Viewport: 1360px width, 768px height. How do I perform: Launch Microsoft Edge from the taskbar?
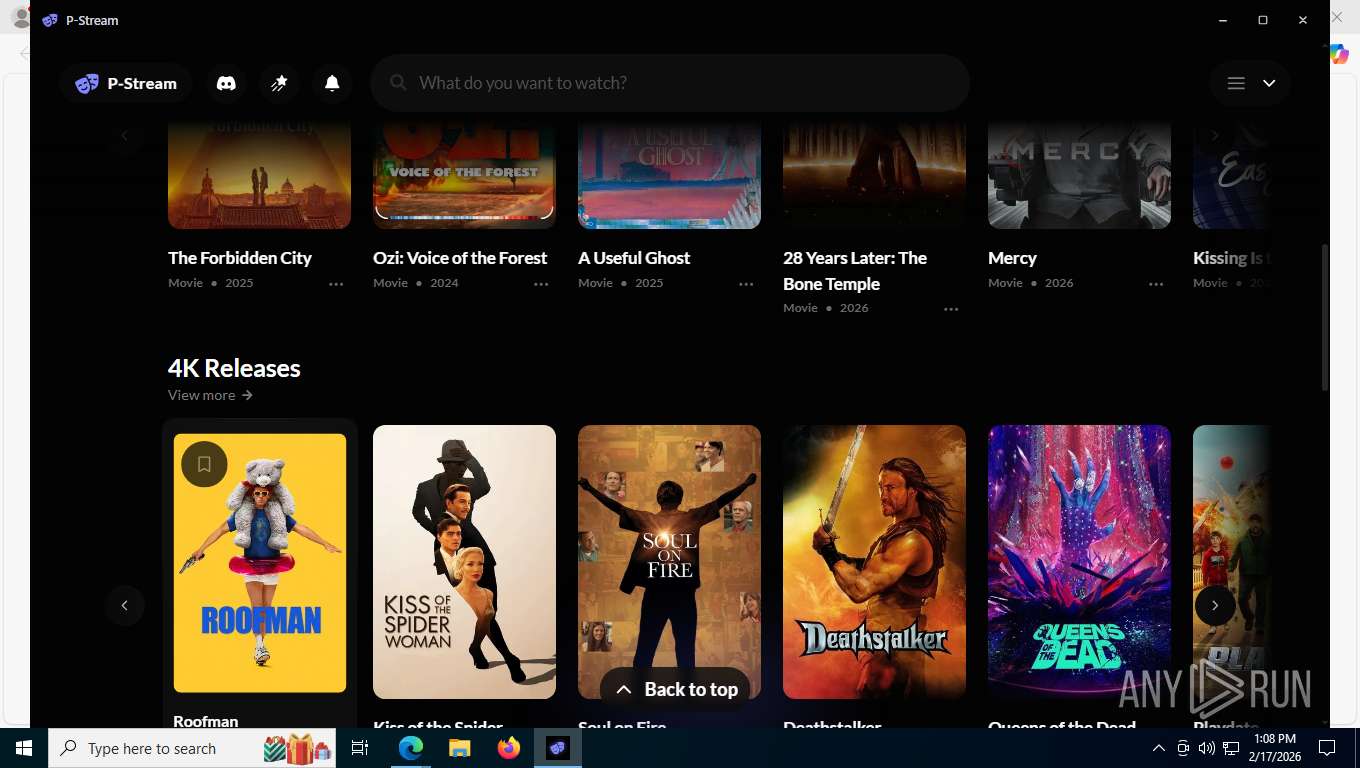pos(411,748)
